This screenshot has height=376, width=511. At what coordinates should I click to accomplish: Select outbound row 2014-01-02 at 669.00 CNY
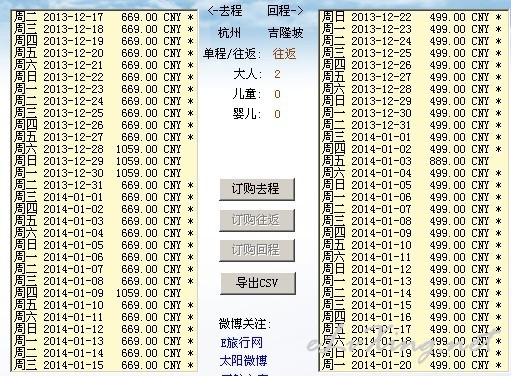tap(104, 209)
